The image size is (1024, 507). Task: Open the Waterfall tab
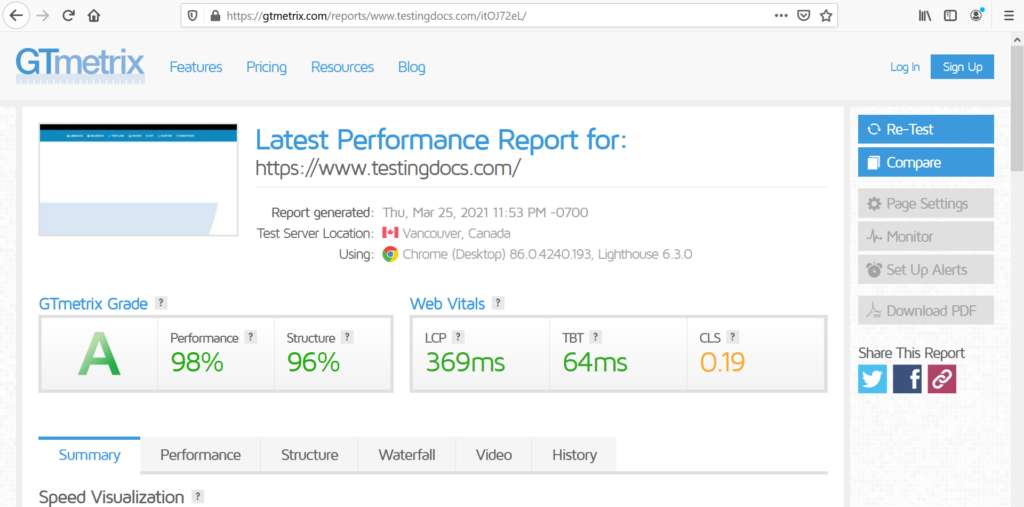point(407,455)
